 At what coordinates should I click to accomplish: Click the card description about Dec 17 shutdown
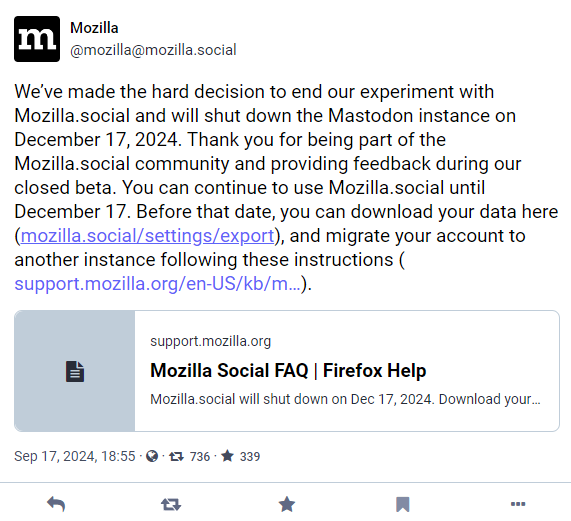345,399
